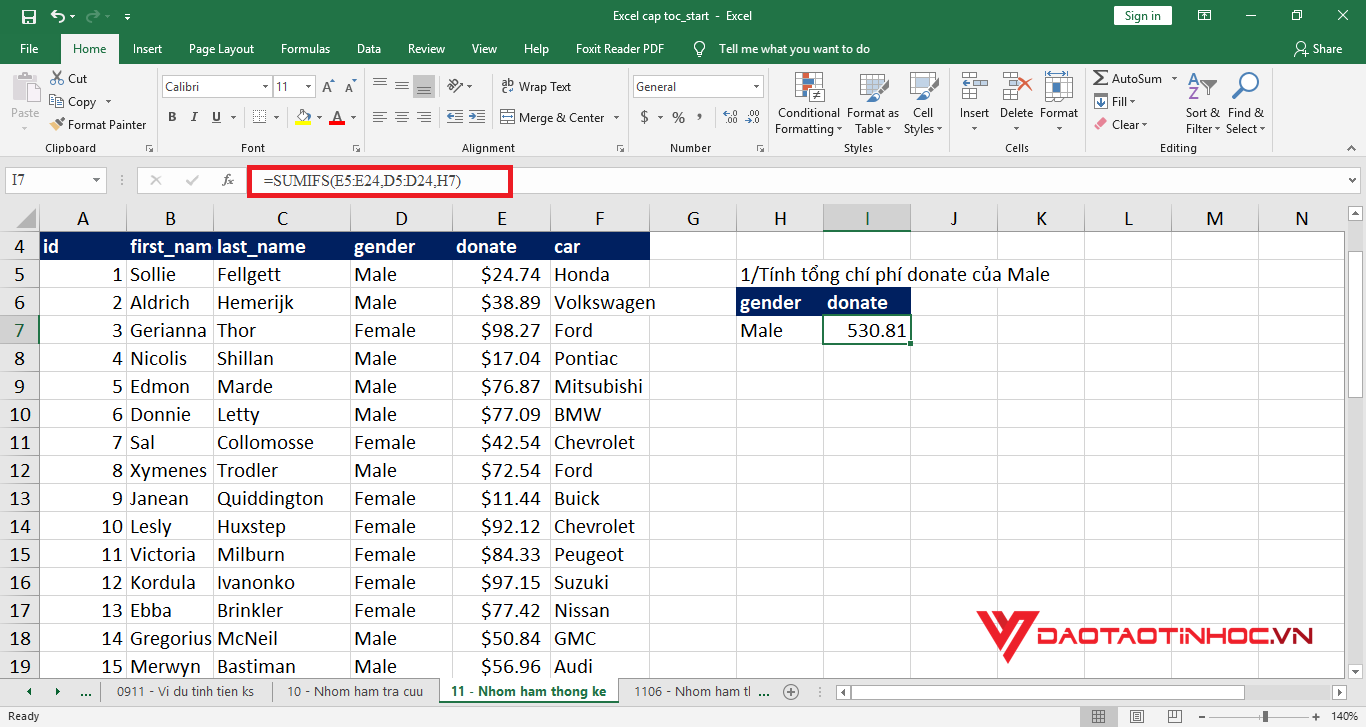
Task: Open the font size 11 dropdown
Action: click(x=309, y=87)
